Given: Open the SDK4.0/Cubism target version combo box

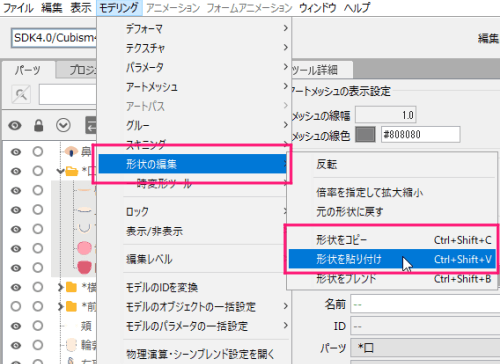Looking at the screenshot, I should pos(54,38).
